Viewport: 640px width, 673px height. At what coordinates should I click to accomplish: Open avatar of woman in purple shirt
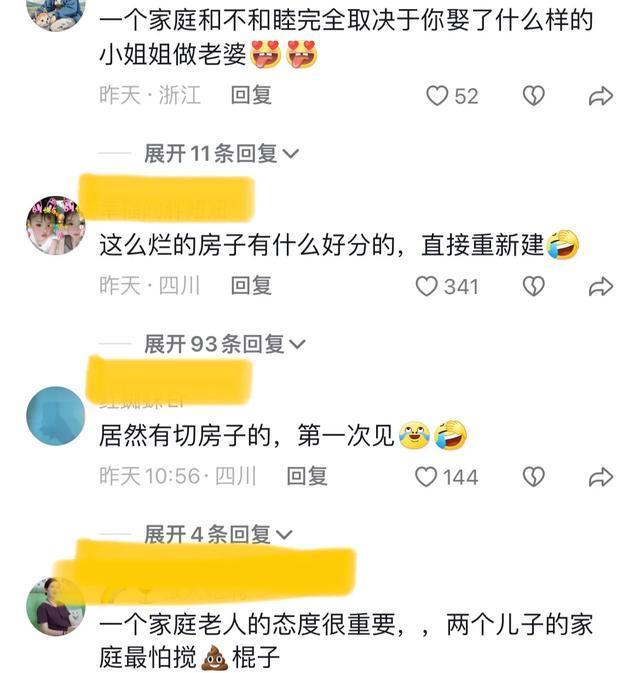(56, 606)
